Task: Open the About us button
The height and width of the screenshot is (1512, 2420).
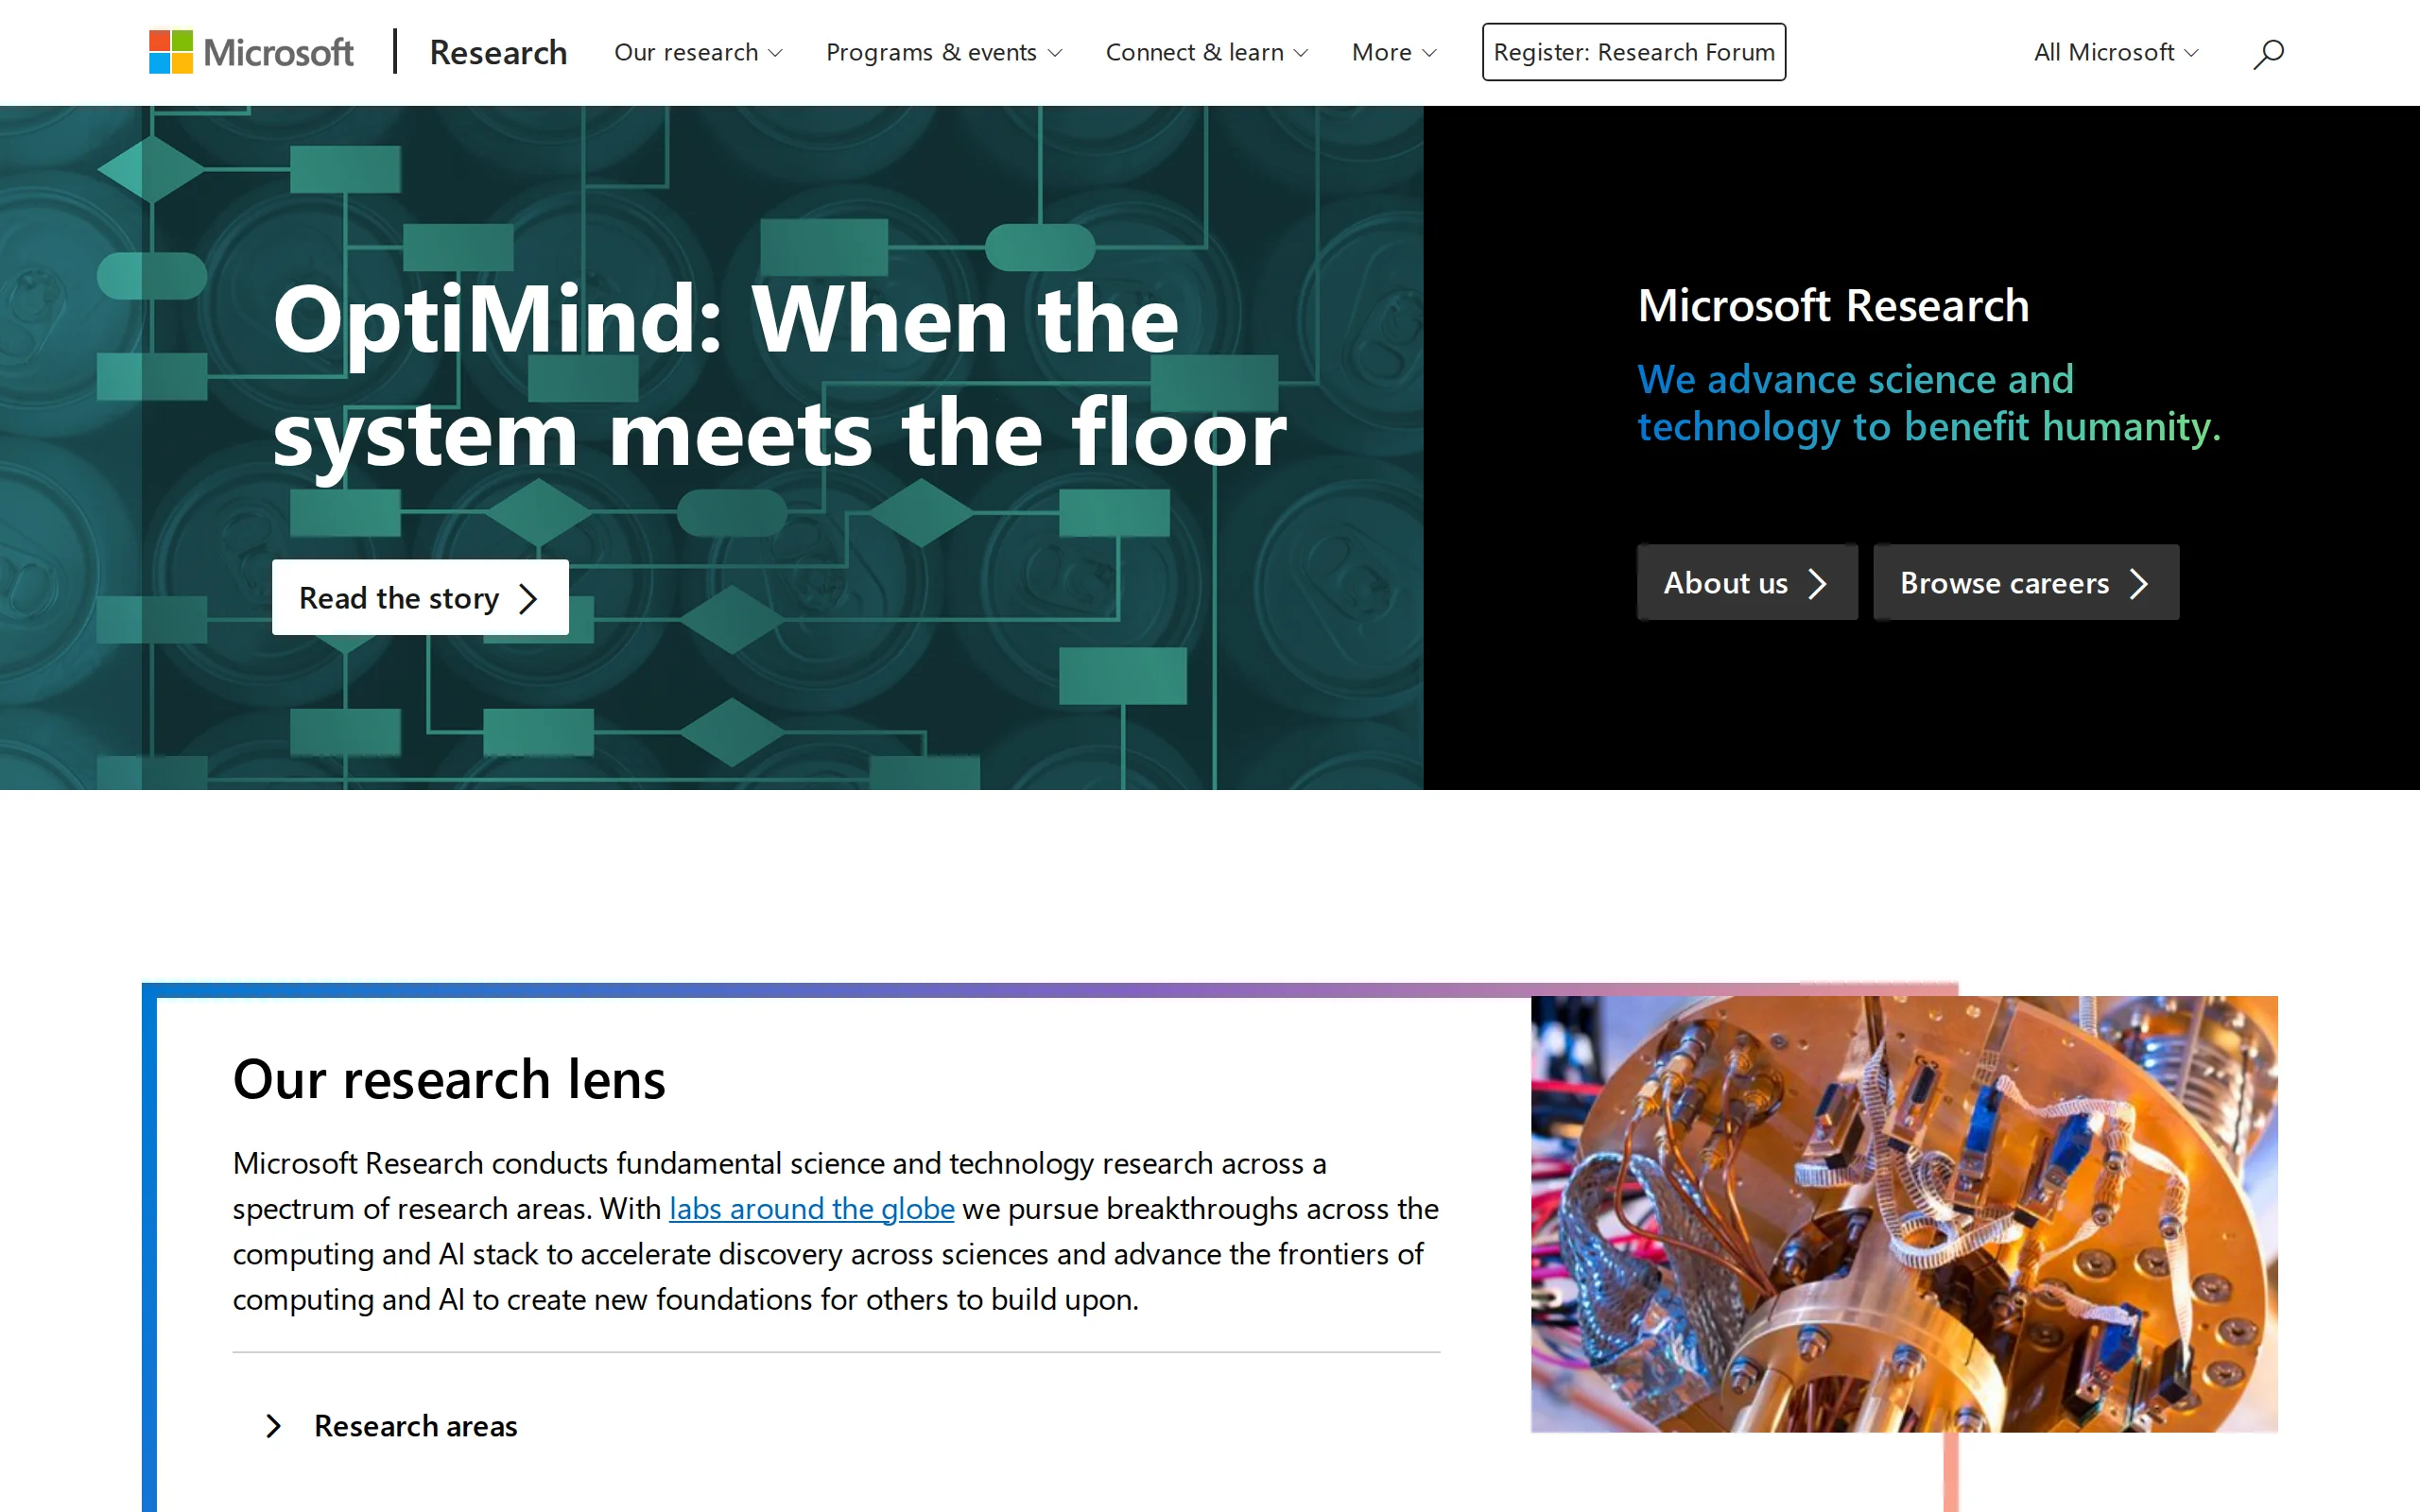Action: [1746, 582]
